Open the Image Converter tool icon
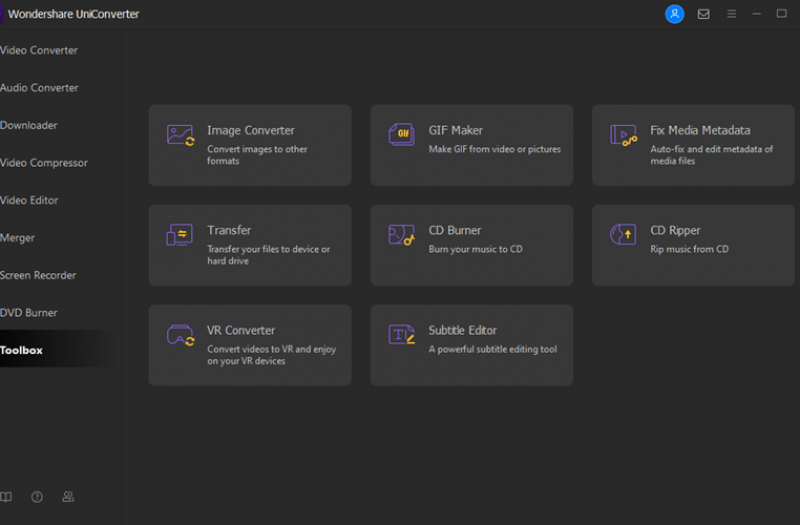Viewport: 800px width, 525px height. (x=180, y=135)
